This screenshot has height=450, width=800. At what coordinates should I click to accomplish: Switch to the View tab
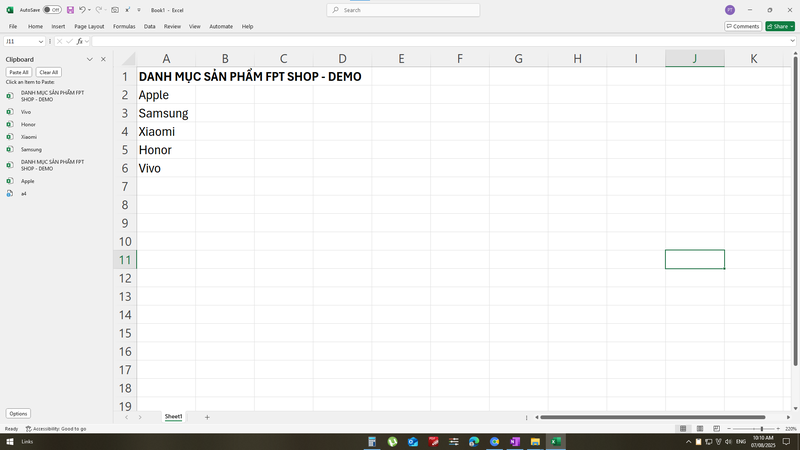tap(195, 27)
